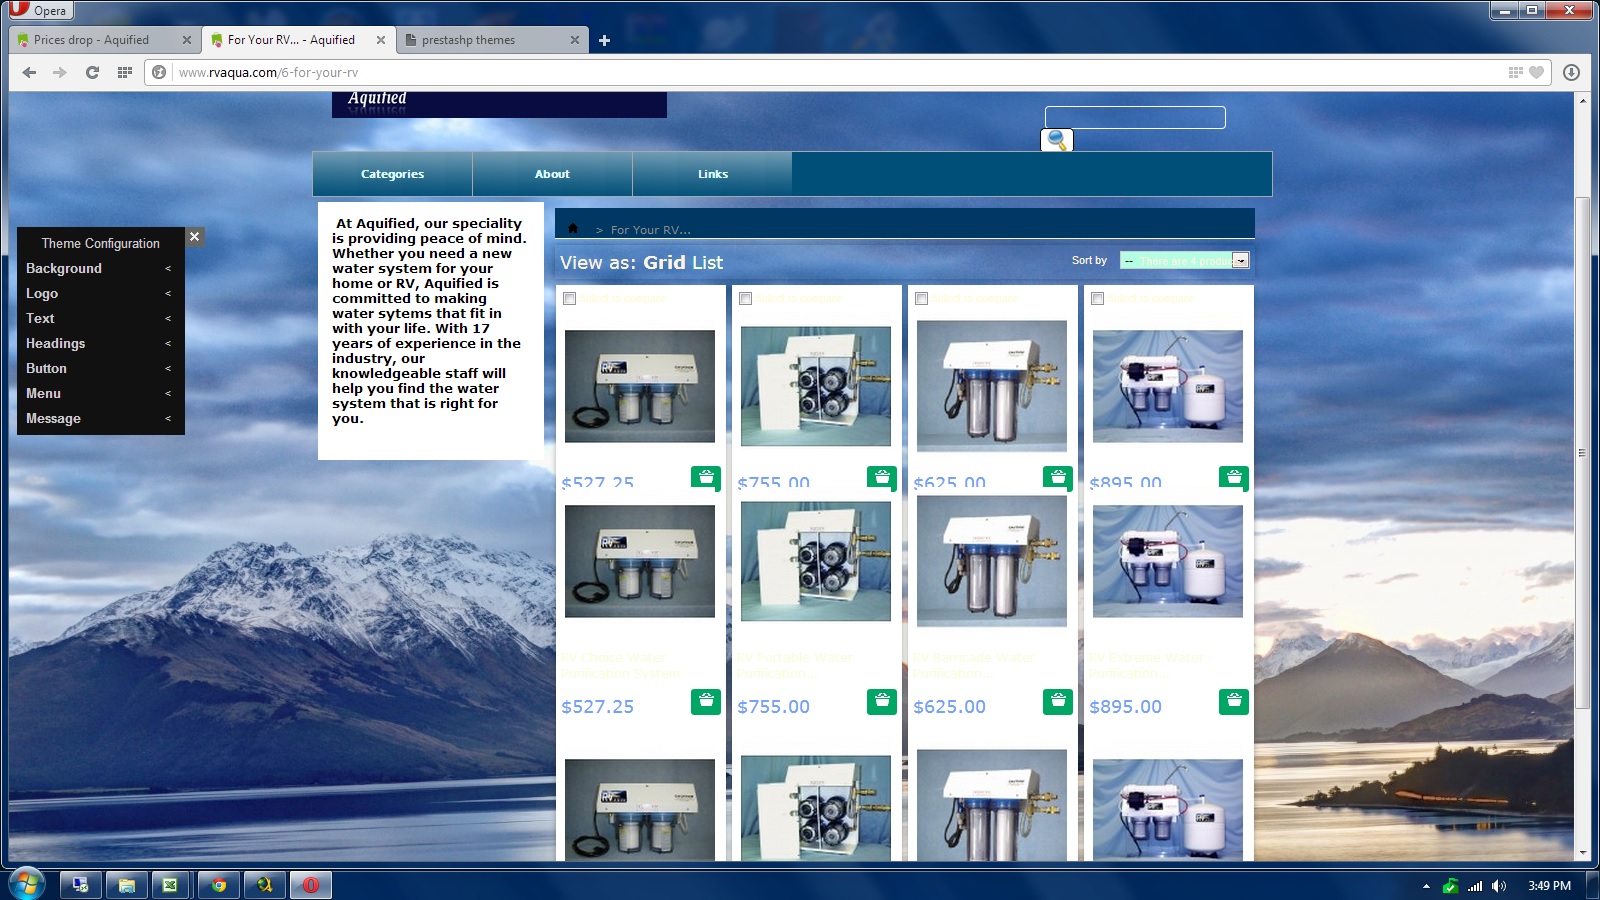The width and height of the screenshot is (1600, 900).
Task: Add the top $625.00 product to cart
Action: pos(1058,477)
